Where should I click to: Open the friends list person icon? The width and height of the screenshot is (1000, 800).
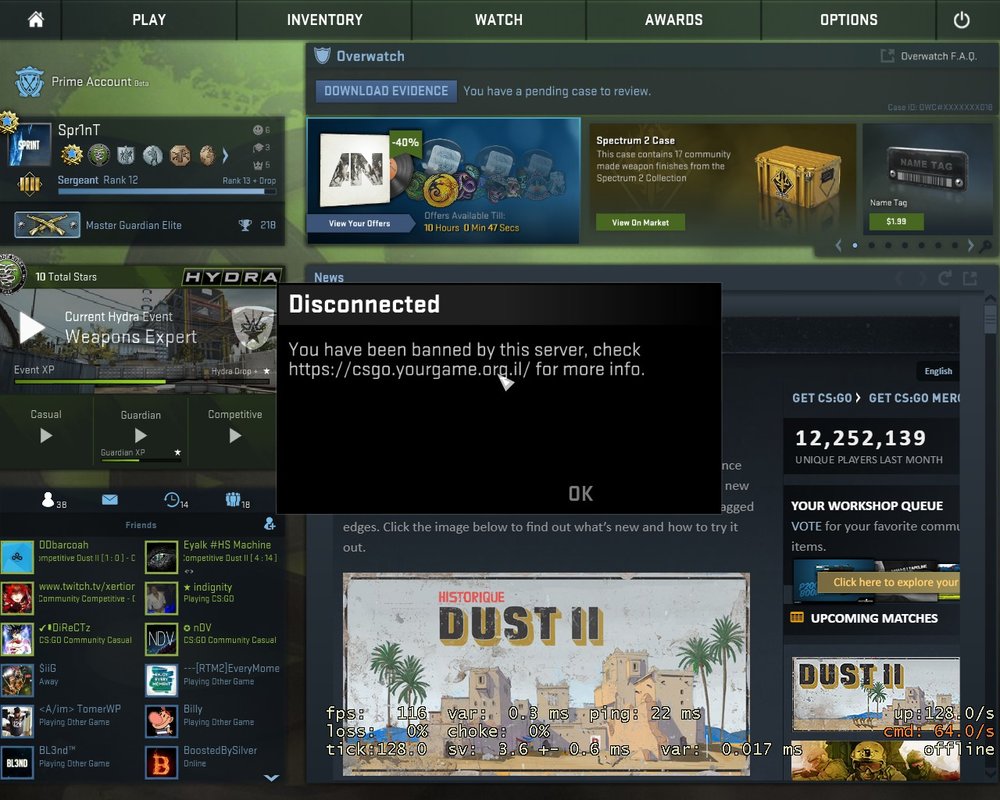(x=47, y=500)
